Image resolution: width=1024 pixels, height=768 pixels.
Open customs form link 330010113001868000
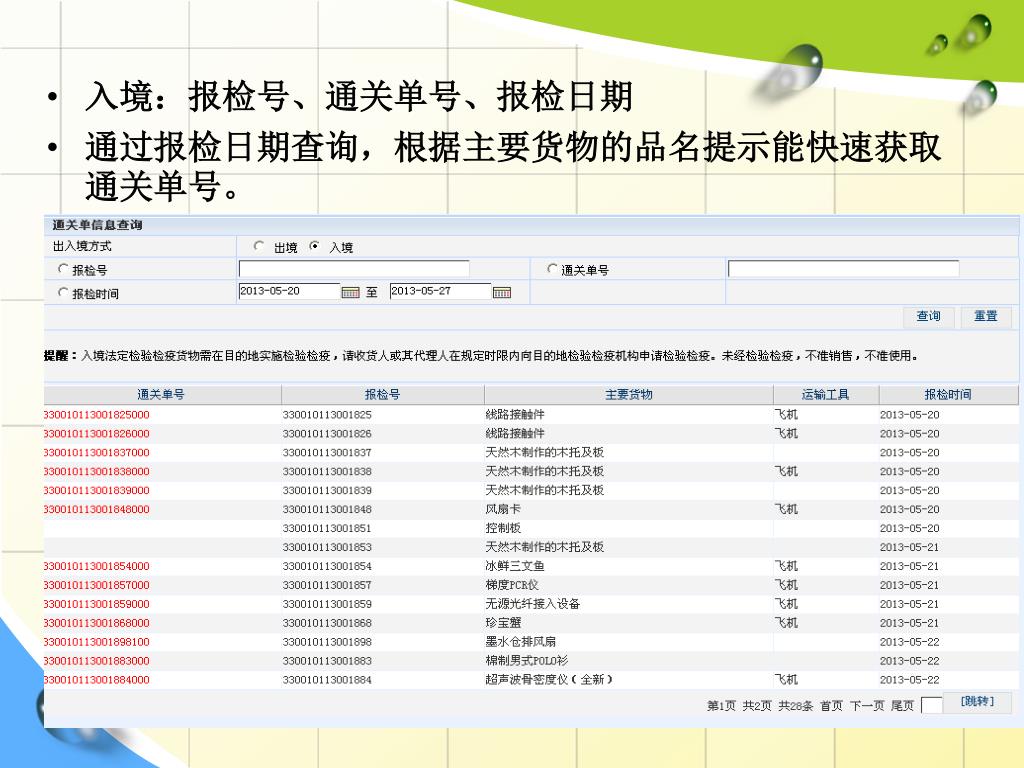[97, 623]
